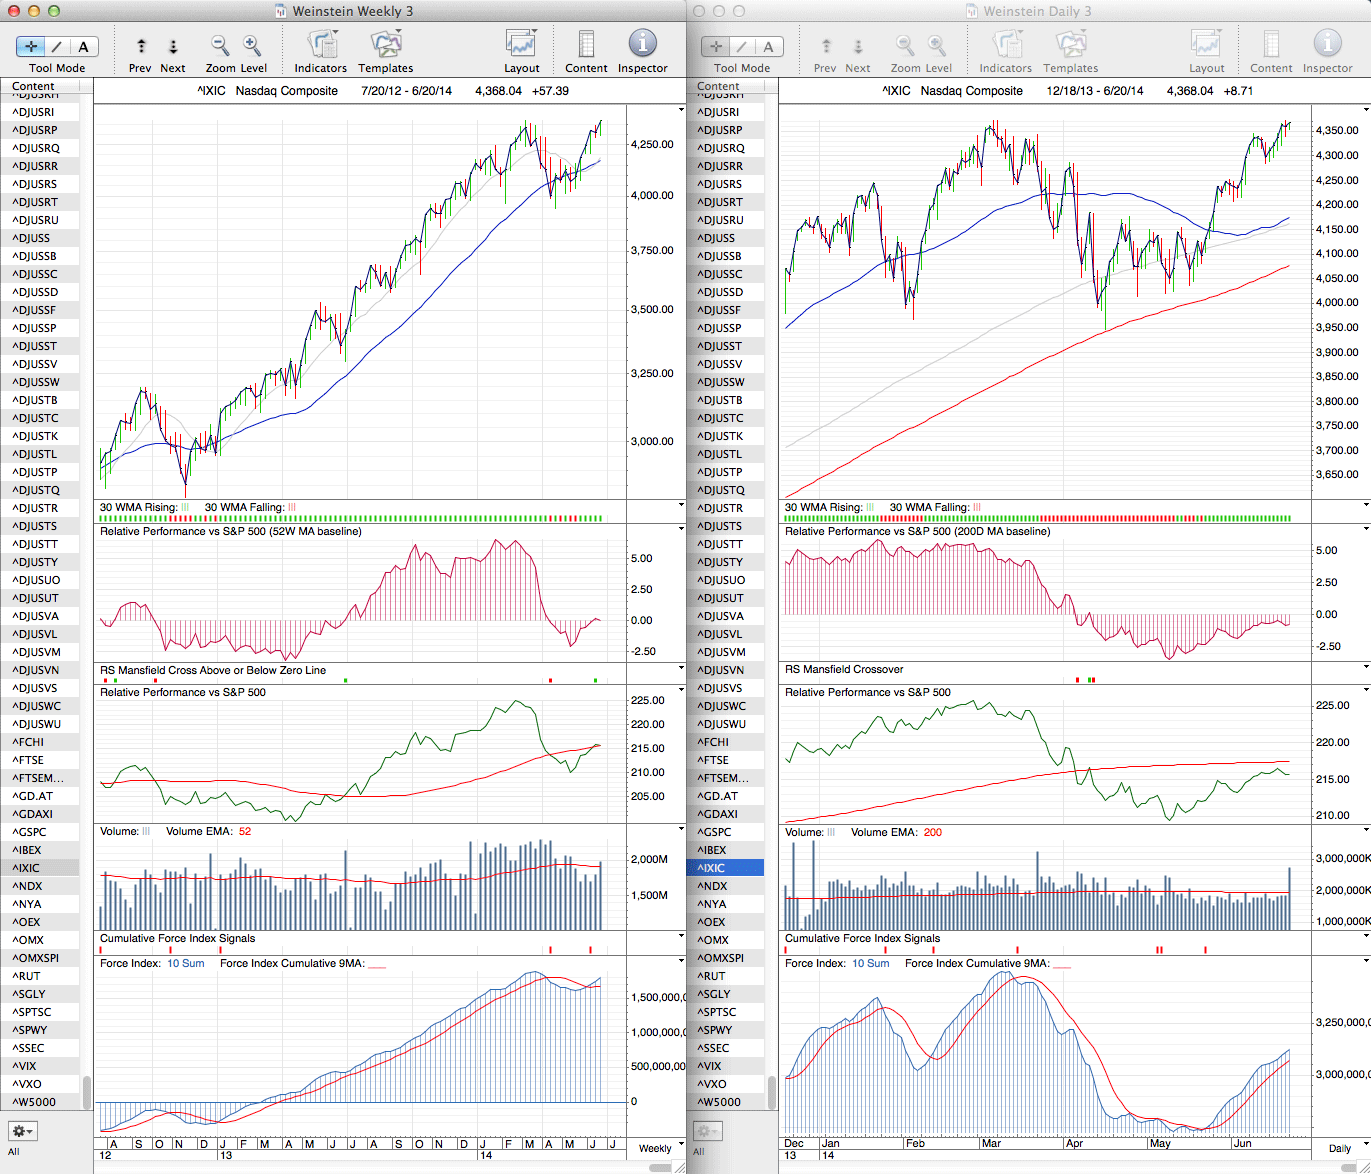The width and height of the screenshot is (1371, 1174).
Task: Open Daily Volume panel menu arrow
Action: click(x=1366, y=830)
